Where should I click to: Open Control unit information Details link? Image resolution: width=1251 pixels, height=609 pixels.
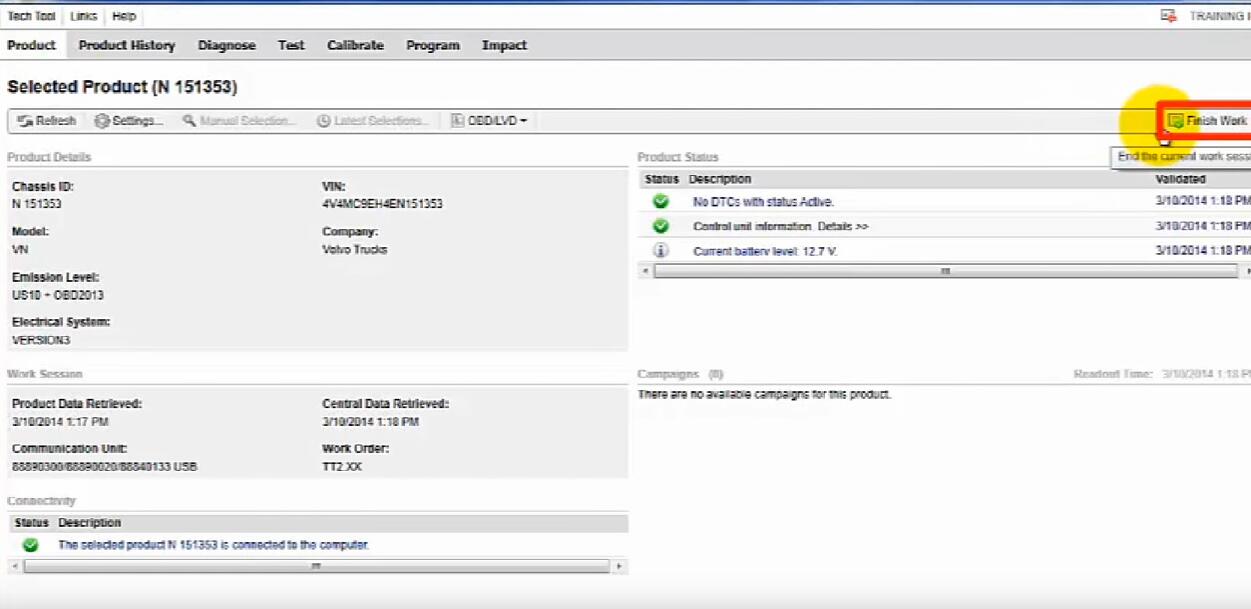click(781, 227)
